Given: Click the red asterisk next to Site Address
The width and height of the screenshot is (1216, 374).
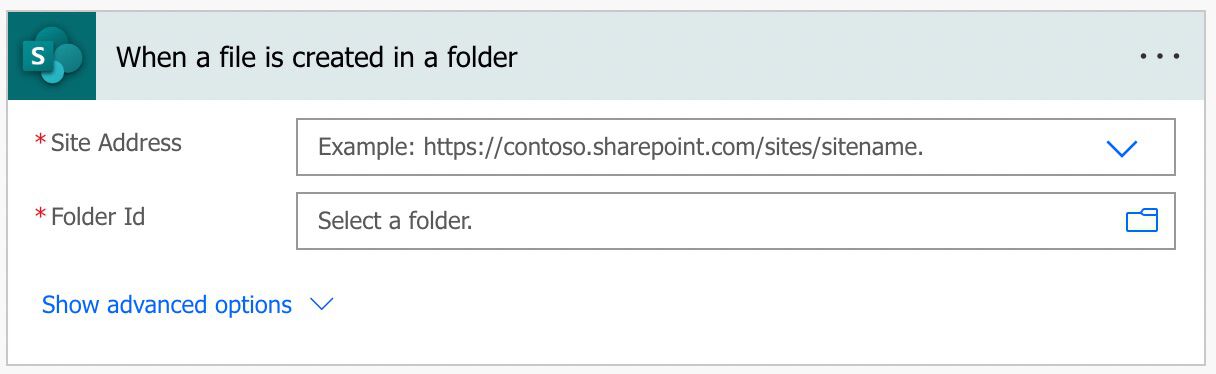Looking at the screenshot, I should (41, 142).
